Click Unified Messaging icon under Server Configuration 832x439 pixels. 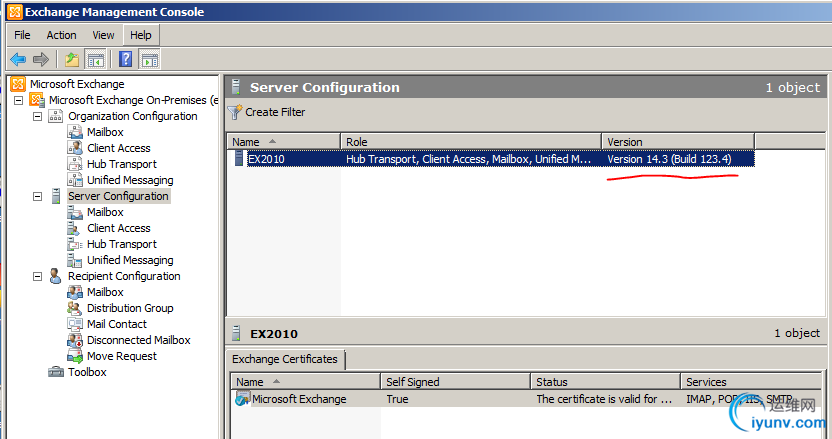click(x=75, y=260)
